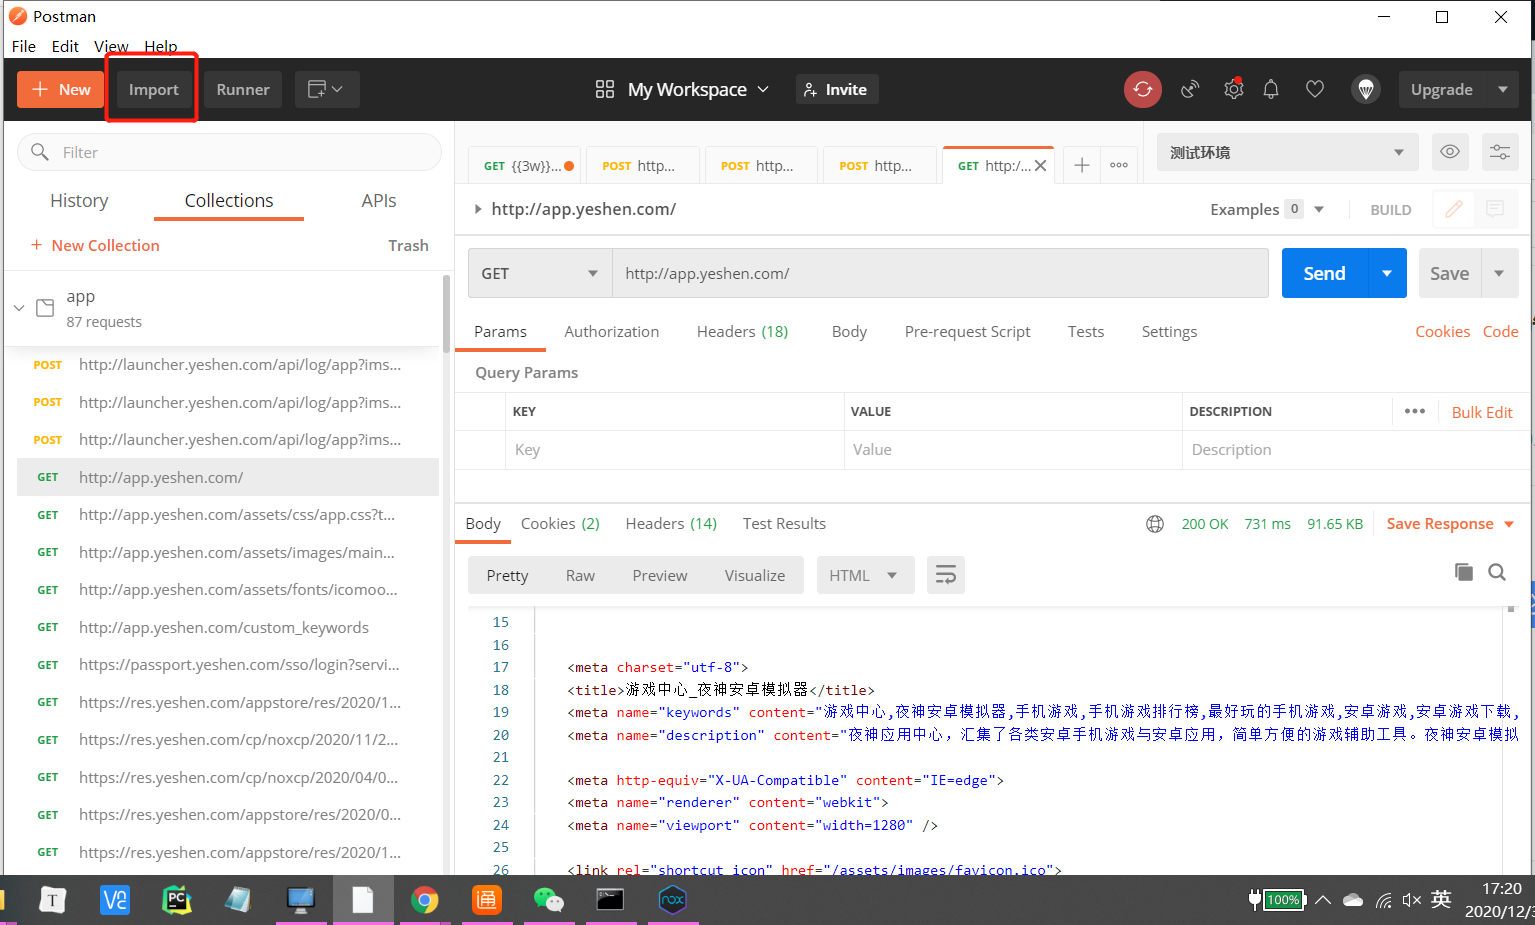Open the capture requests satellite icon

click(1189, 89)
